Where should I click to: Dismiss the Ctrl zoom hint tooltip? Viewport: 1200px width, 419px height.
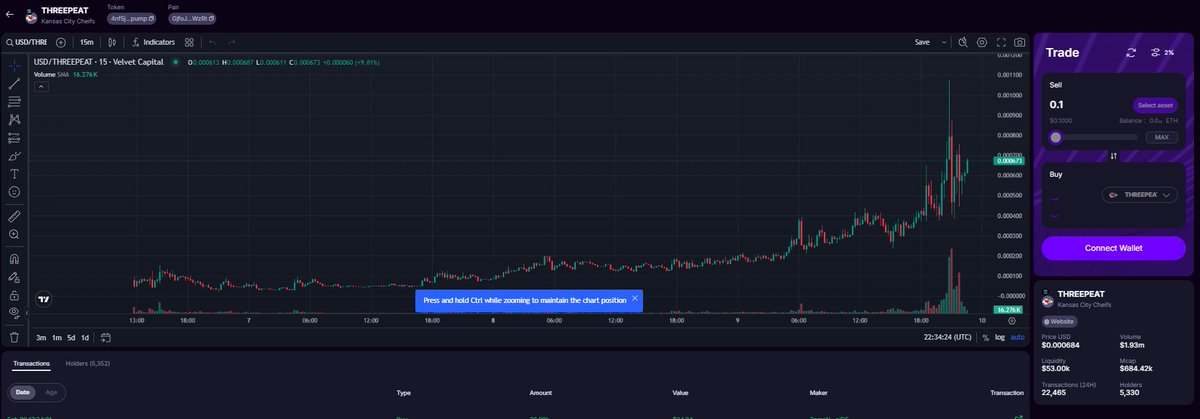(634, 298)
